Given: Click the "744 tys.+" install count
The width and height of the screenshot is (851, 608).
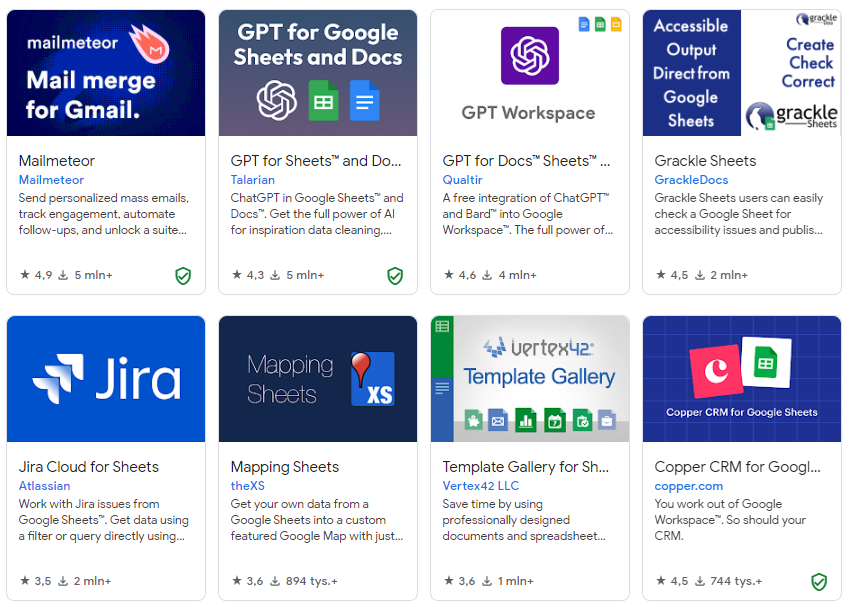Looking at the screenshot, I should 736,581.
